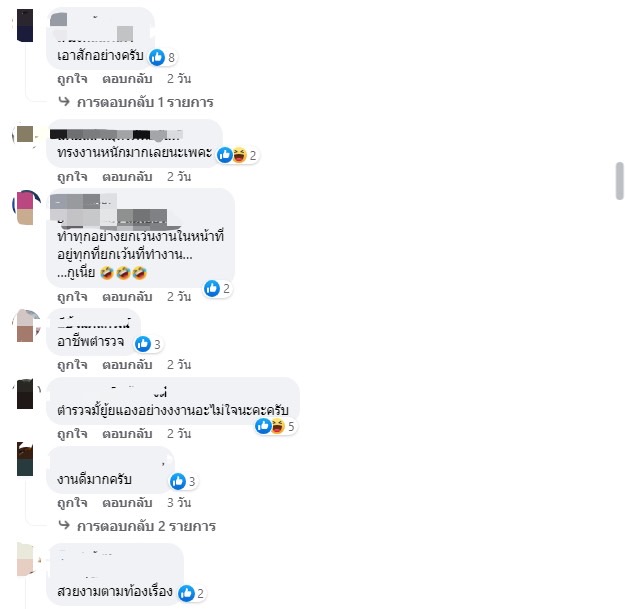Click like reaction icon beside 'สวยงามตามท้องเรื่อง'

[x=186, y=593]
